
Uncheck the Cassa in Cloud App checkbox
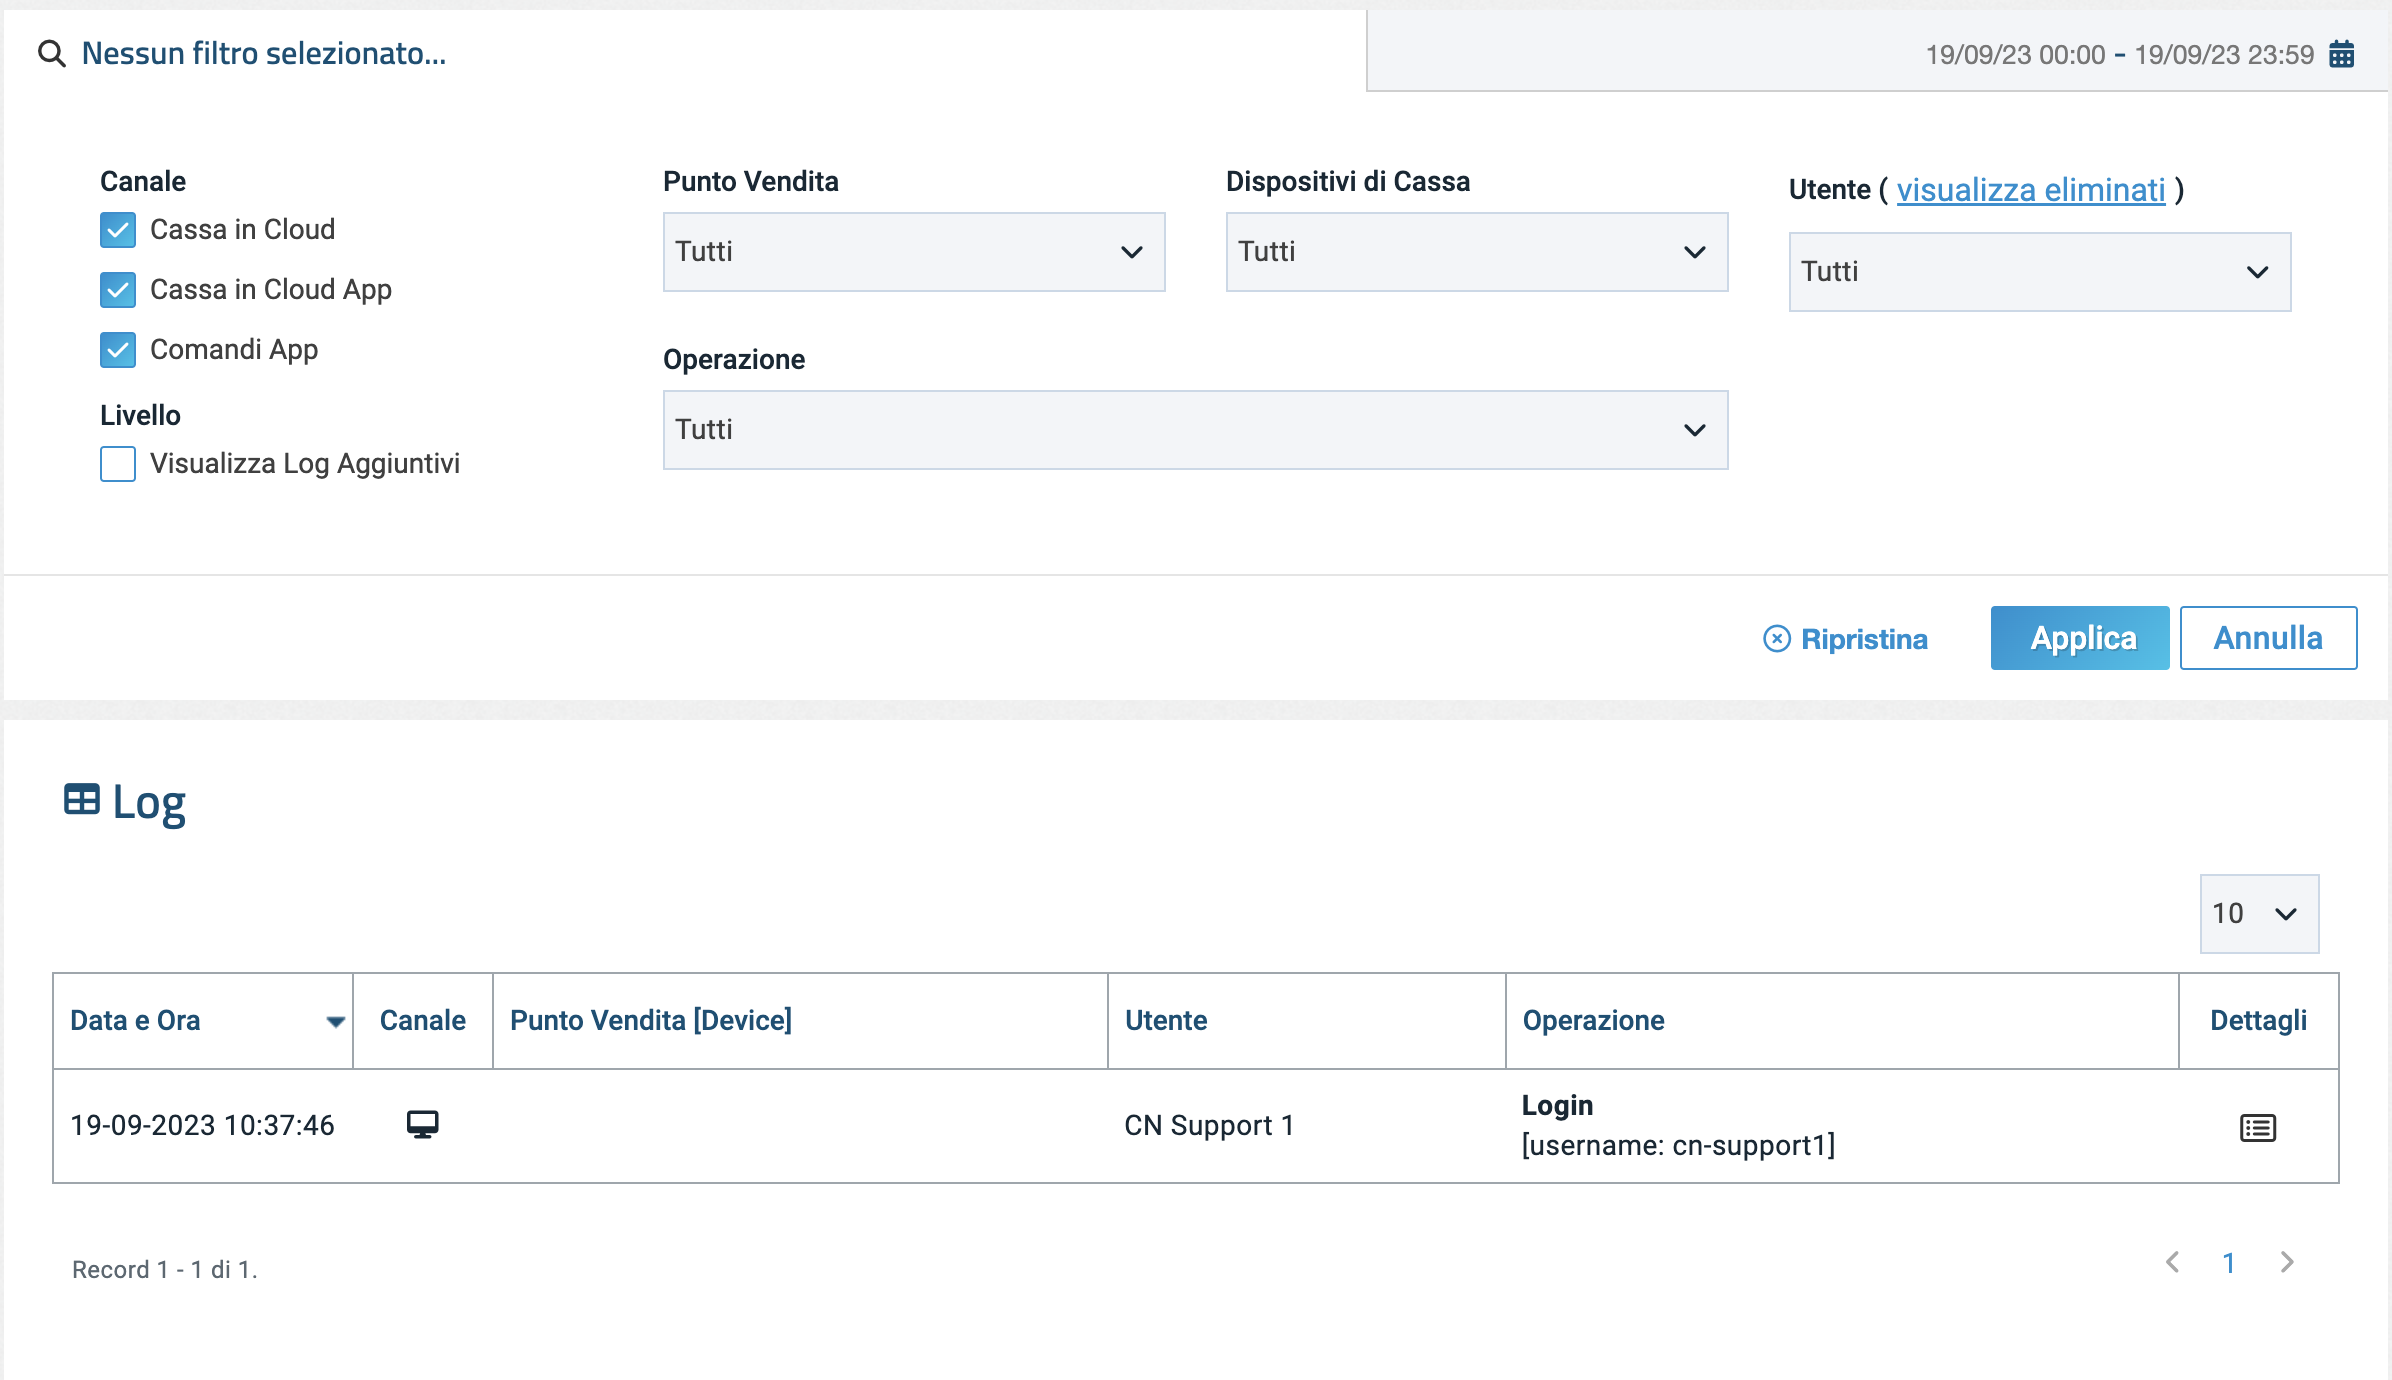(x=118, y=290)
